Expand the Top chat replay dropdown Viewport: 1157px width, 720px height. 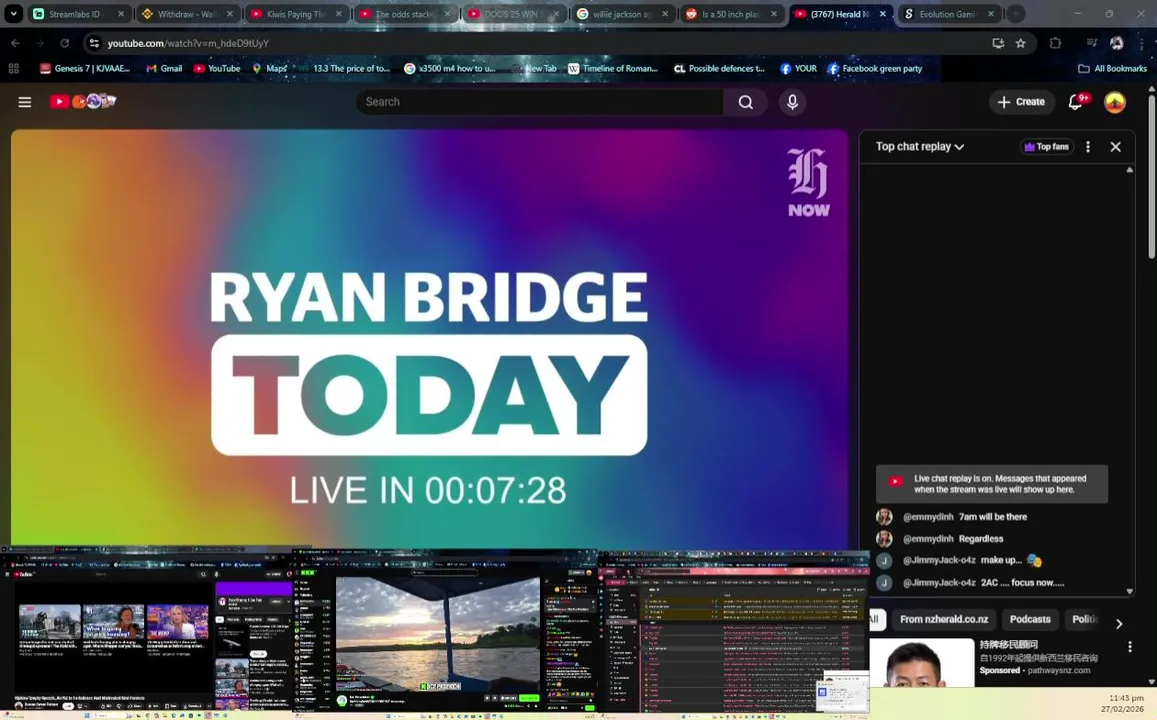(x=920, y=147)
